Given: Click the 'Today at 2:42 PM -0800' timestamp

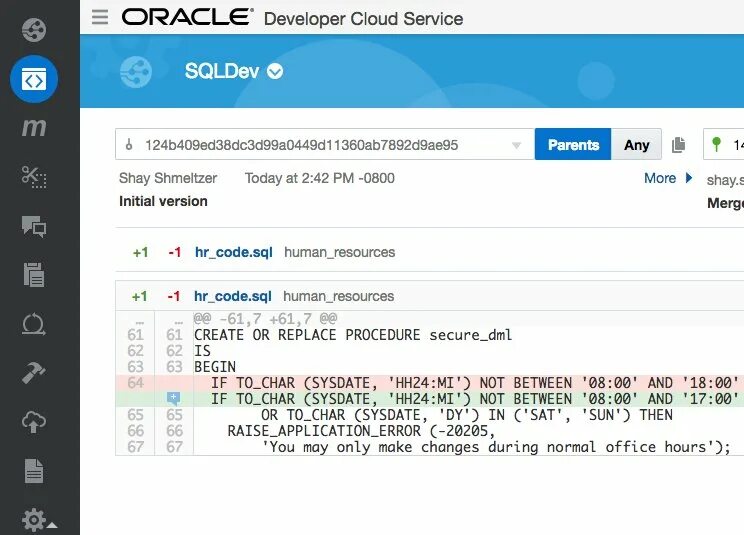Looking at the screenshot, I should coord(320,178).
